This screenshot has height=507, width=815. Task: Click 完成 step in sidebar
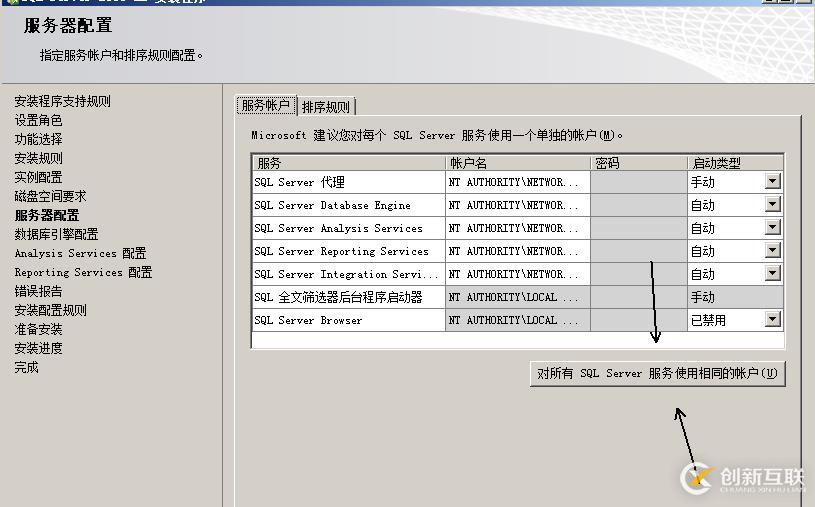coord(27,367)
